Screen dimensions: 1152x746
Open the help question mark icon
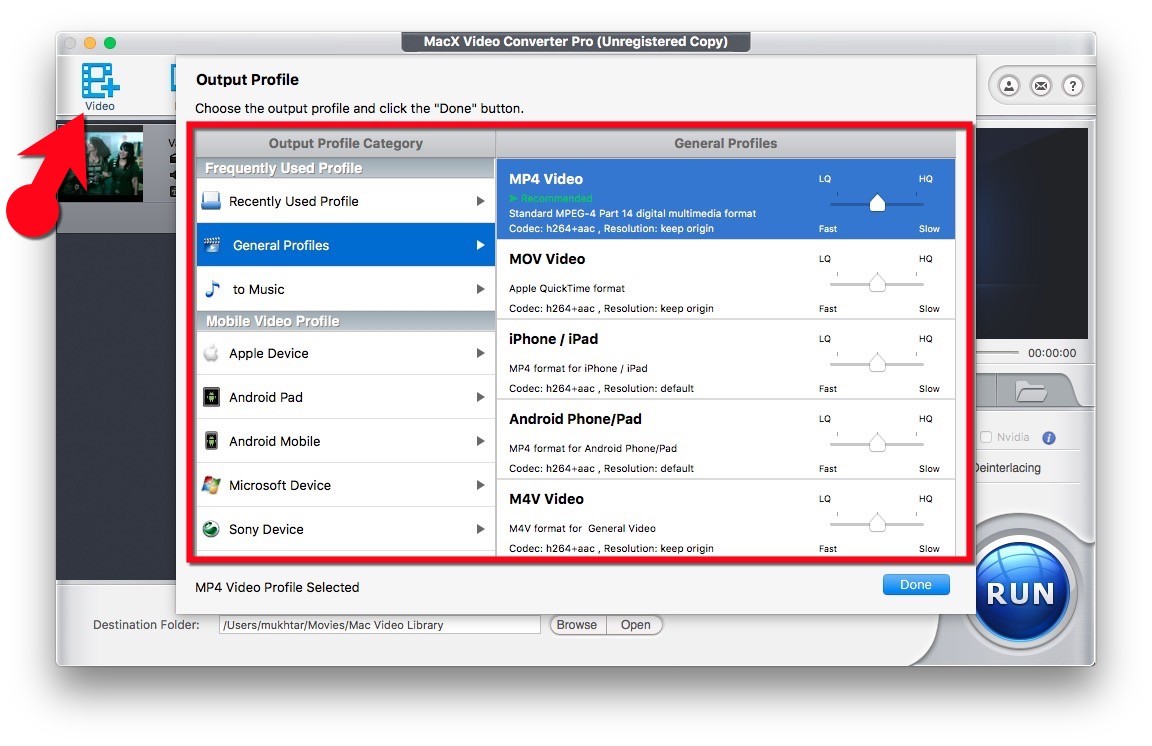pos(1073,86)
